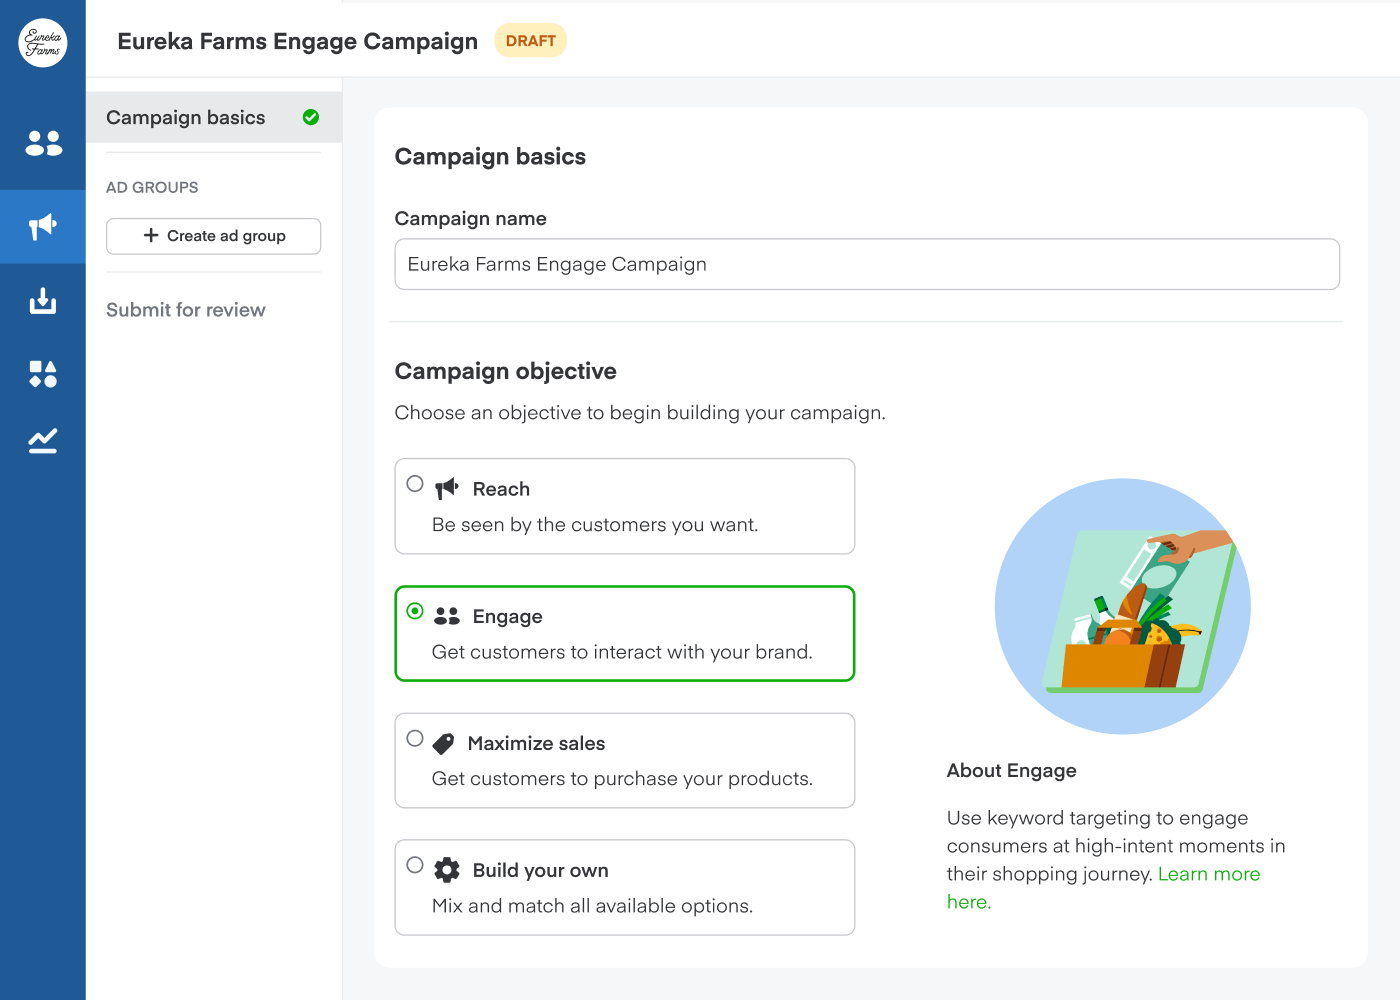Click the people icon in the Engage card

coord(446,615)
